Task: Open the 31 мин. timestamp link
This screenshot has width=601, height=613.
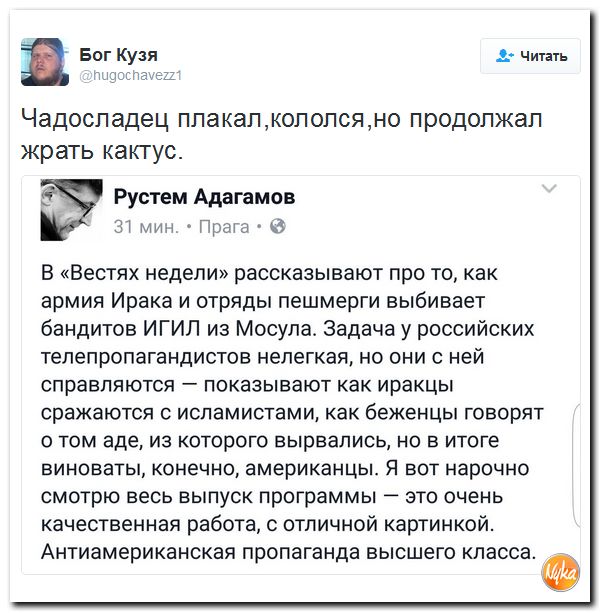Action: (x=146, y=227)
